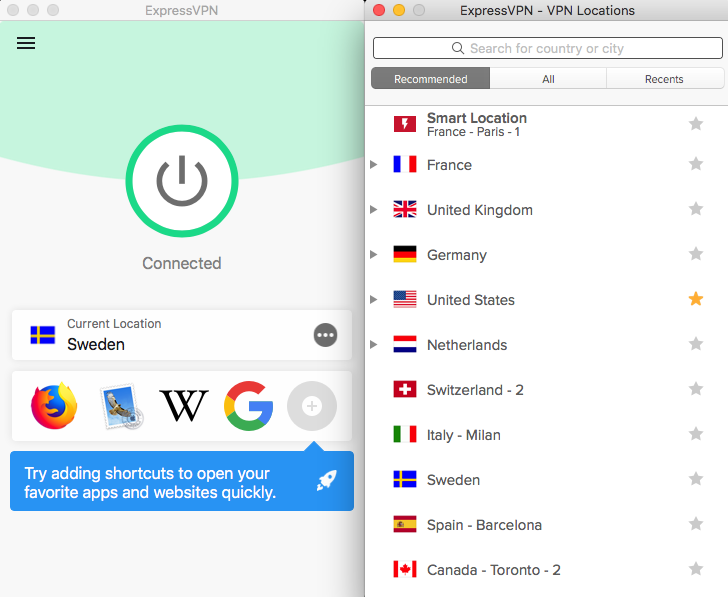728x597 pixels.
Task: Expand the United States locations
Action: coord(374,299)
